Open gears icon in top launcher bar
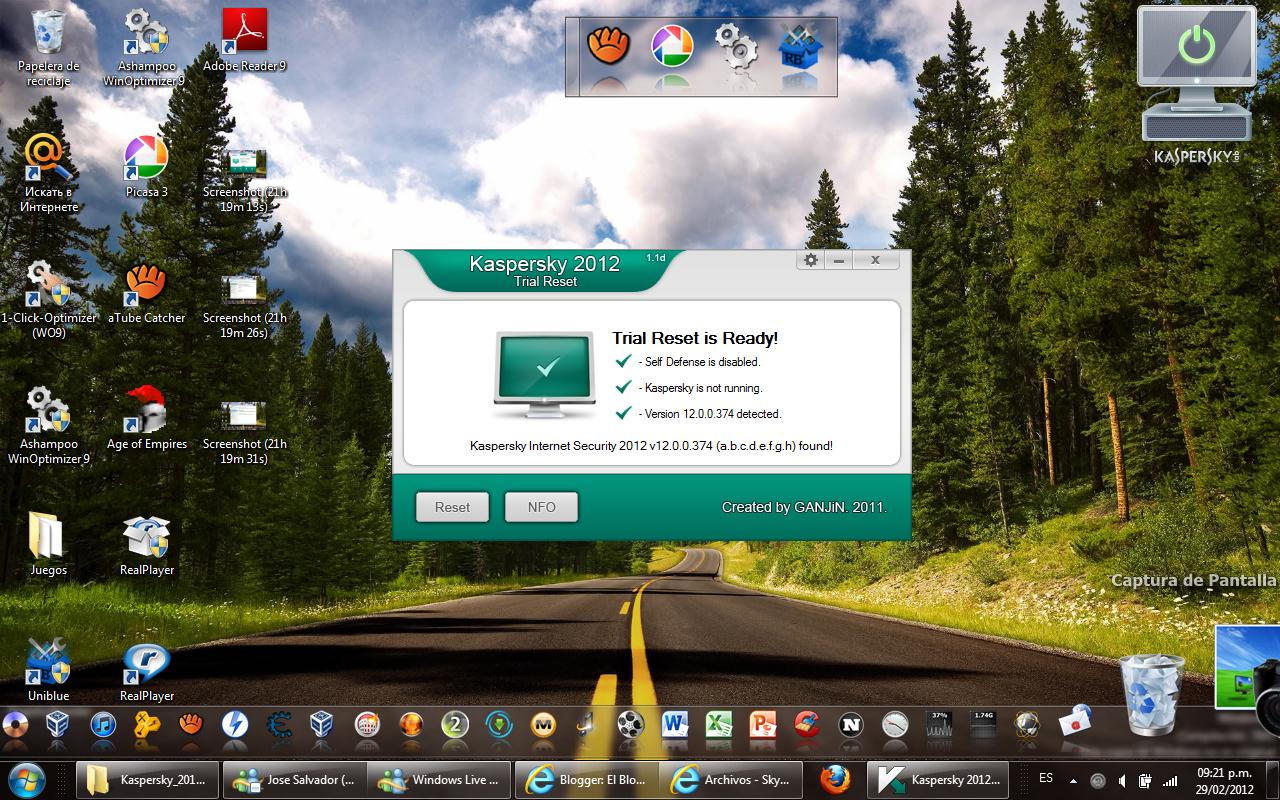The width and height of the screenshot is (1280, 800). click(736, 45)
